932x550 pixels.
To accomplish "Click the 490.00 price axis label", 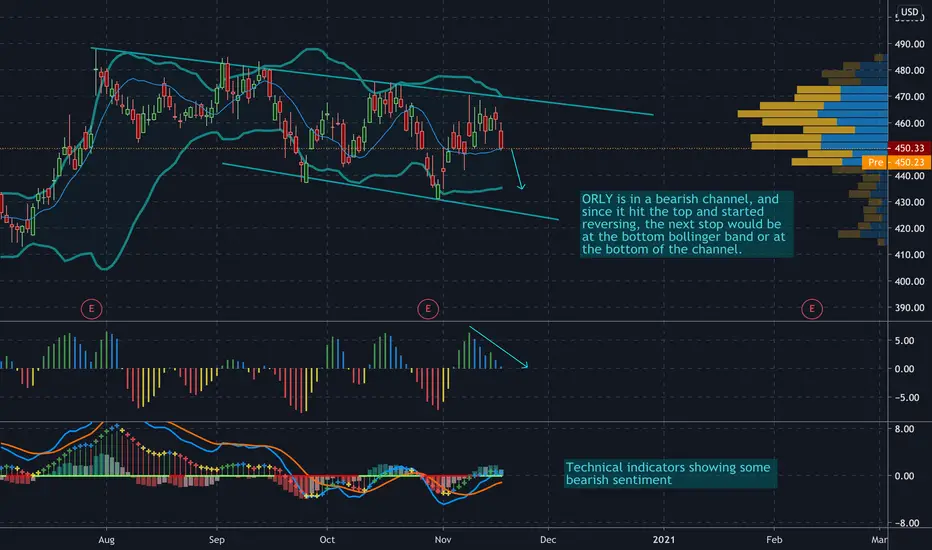I will (x=909, y=44).
